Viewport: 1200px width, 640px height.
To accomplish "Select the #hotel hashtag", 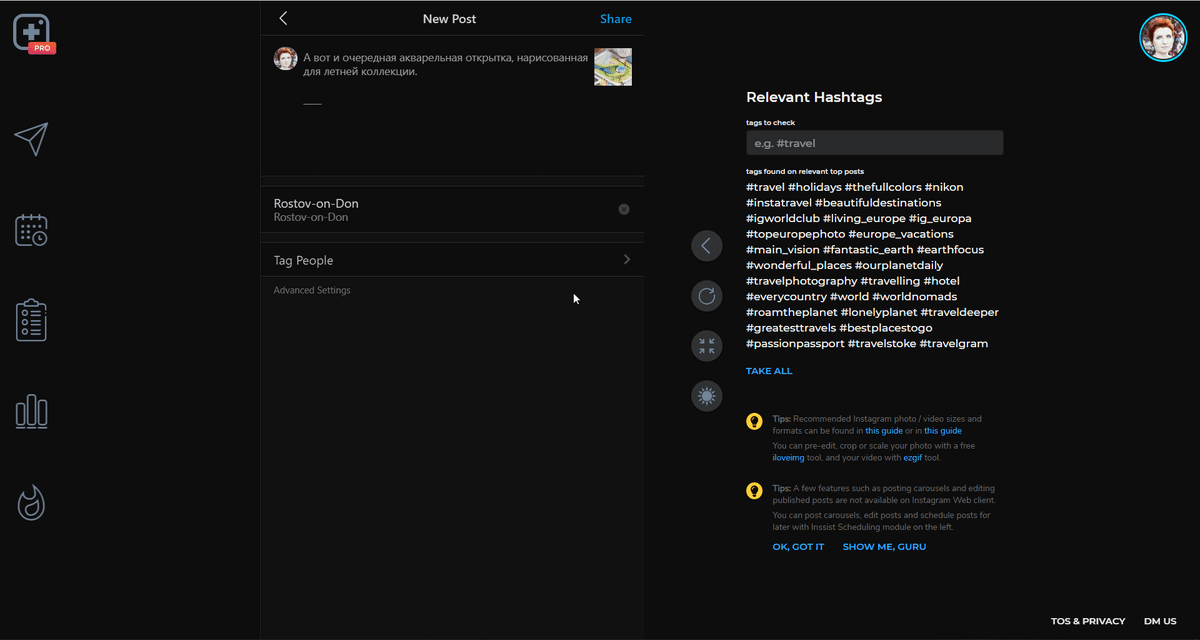I will click(x=943, y=281).
